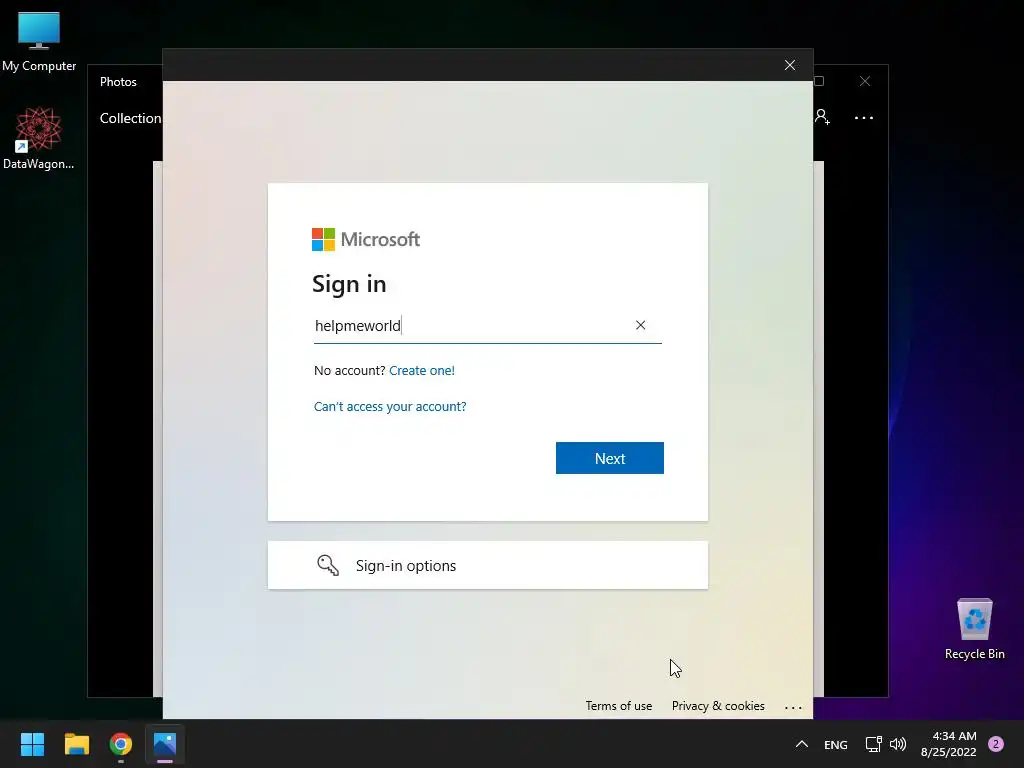Open the more options ellipsis in dialog footer
Image resolution: width=1024 pixels, height=768 pixels.
point(793,707)
